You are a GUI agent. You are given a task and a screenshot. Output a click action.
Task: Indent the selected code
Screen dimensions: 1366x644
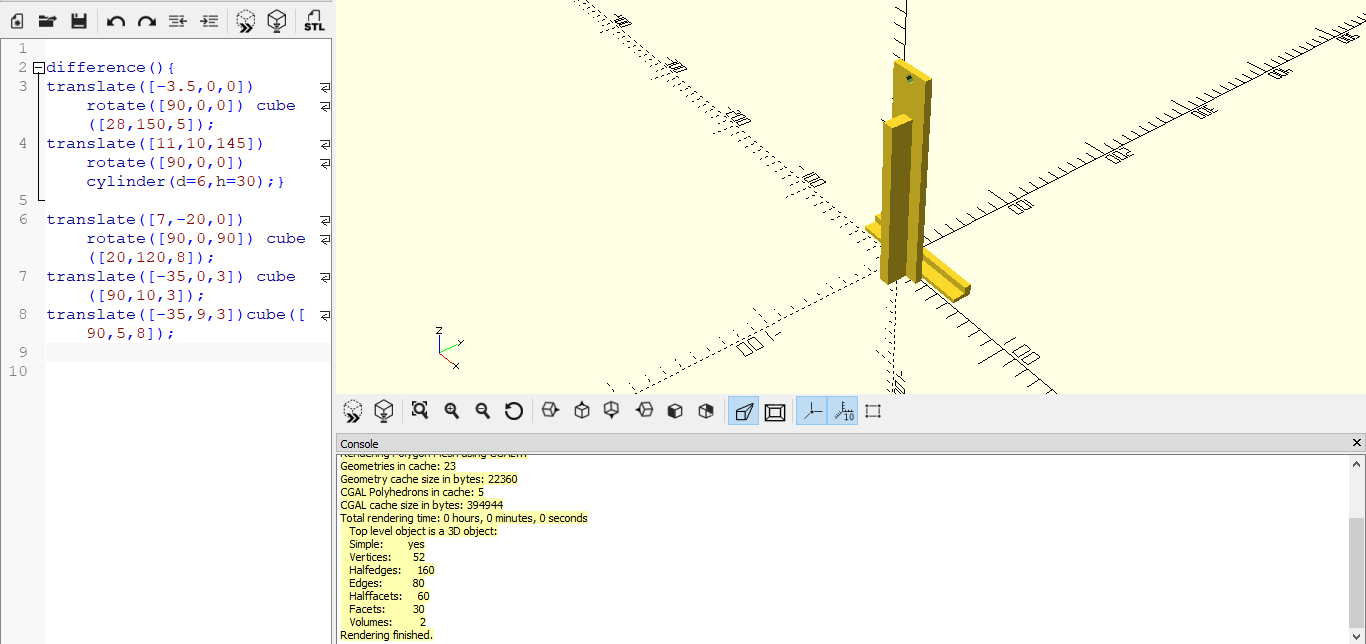tap(209, 21)
